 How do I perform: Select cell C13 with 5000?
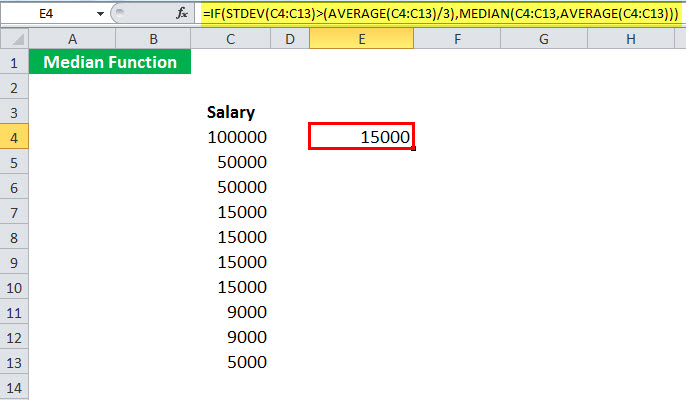[x=231, y=361]
